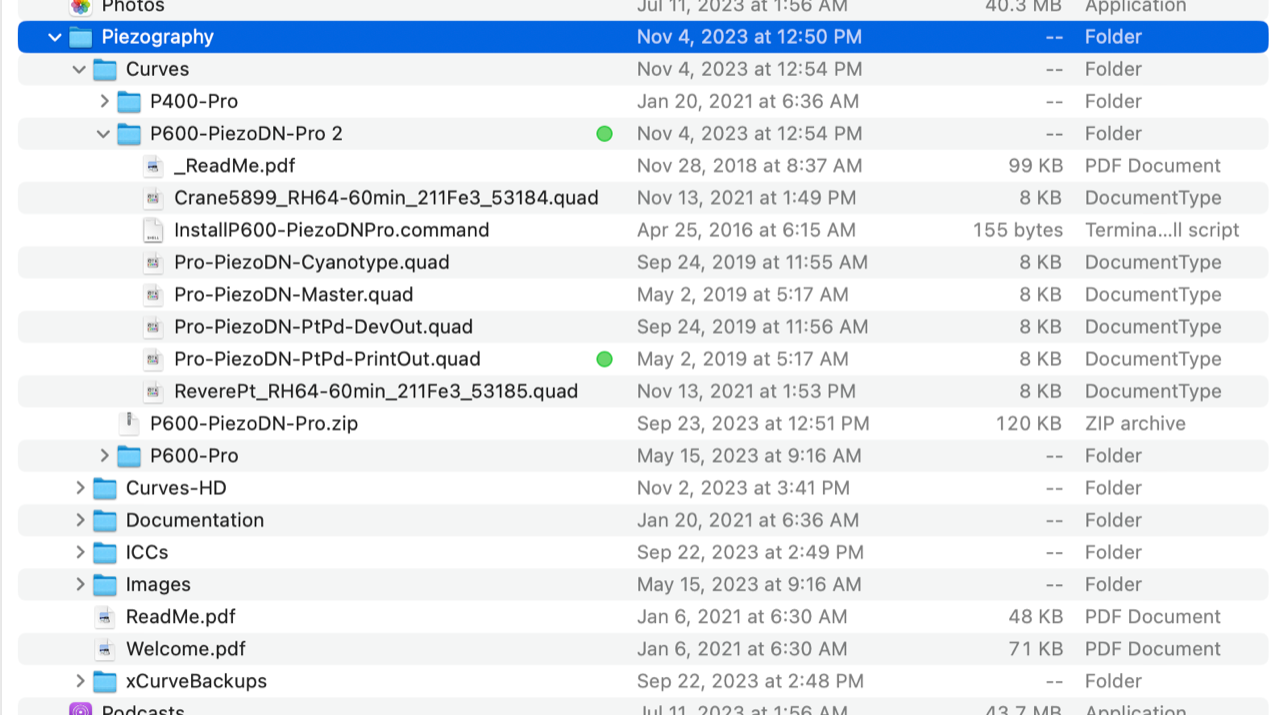Click the Curves folder icon
Image resolution: width=1280 pixels, height=715 pixels.
pos(105,69)
